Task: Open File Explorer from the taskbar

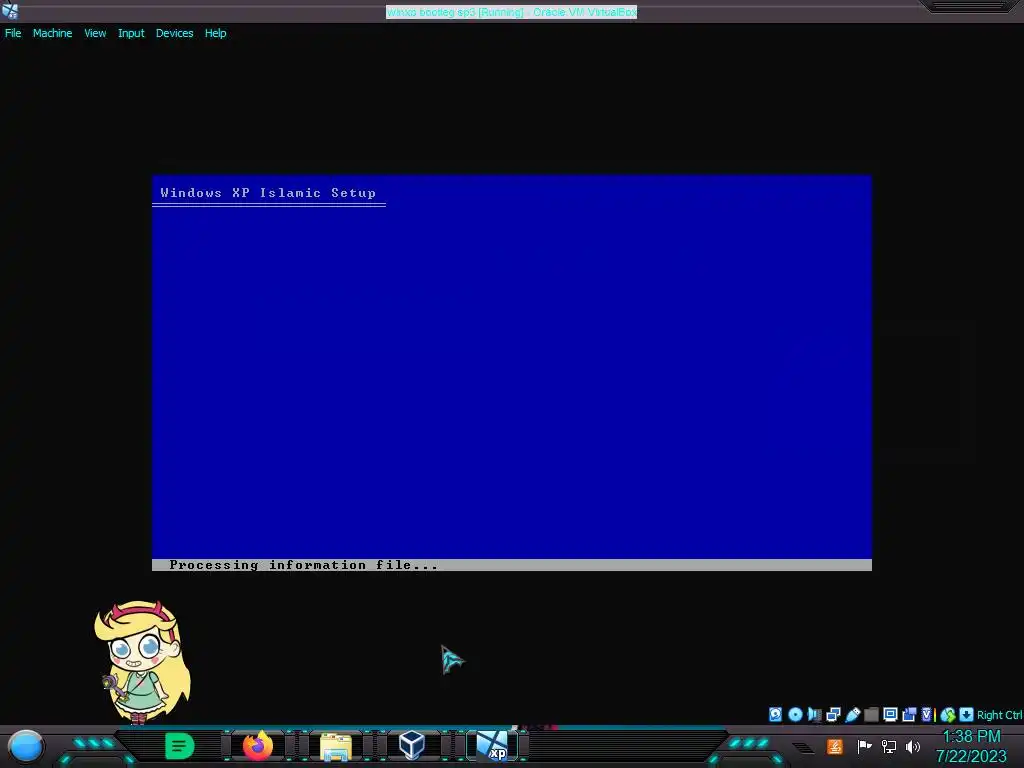Action: click(x=336, y=746)
